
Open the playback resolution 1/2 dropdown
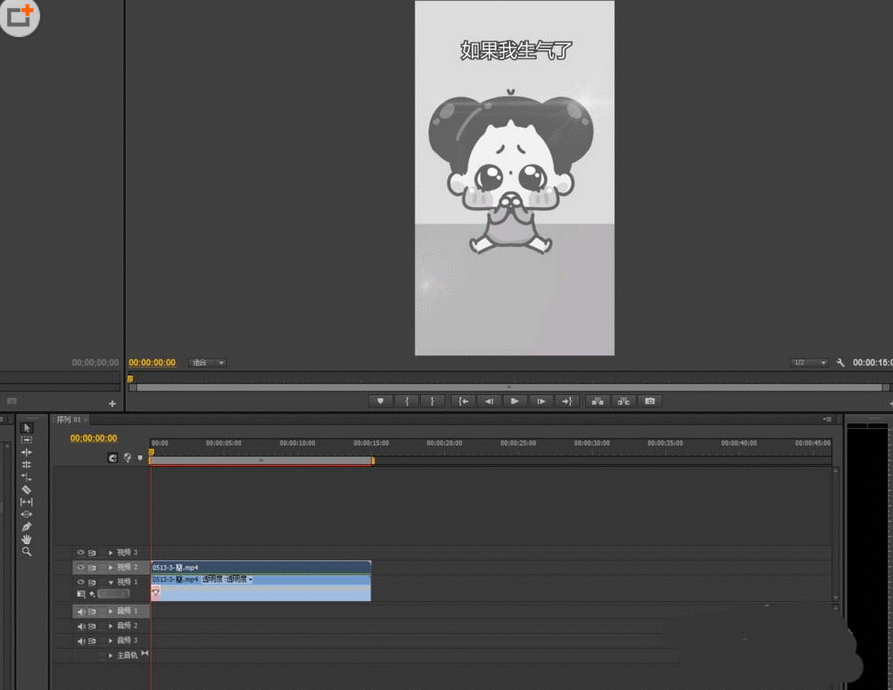click(810, 363)
